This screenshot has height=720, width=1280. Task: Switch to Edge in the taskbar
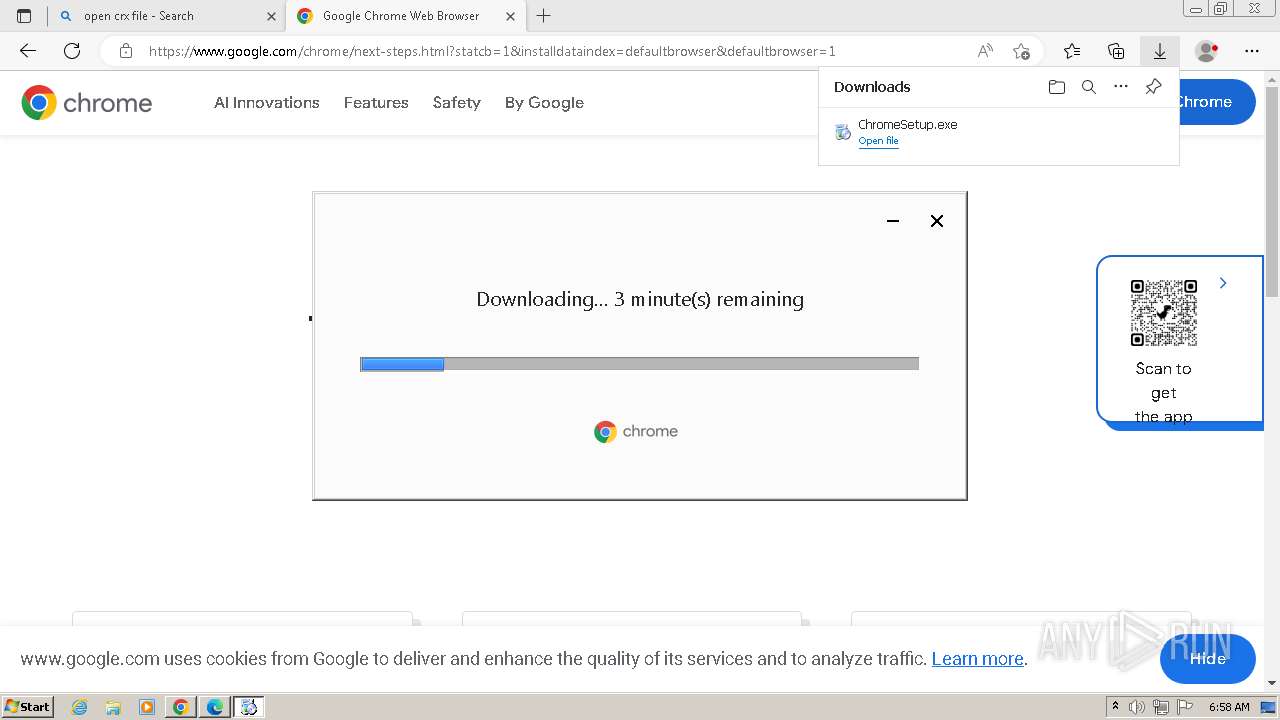pyautogui.click(x=214, y=707)
